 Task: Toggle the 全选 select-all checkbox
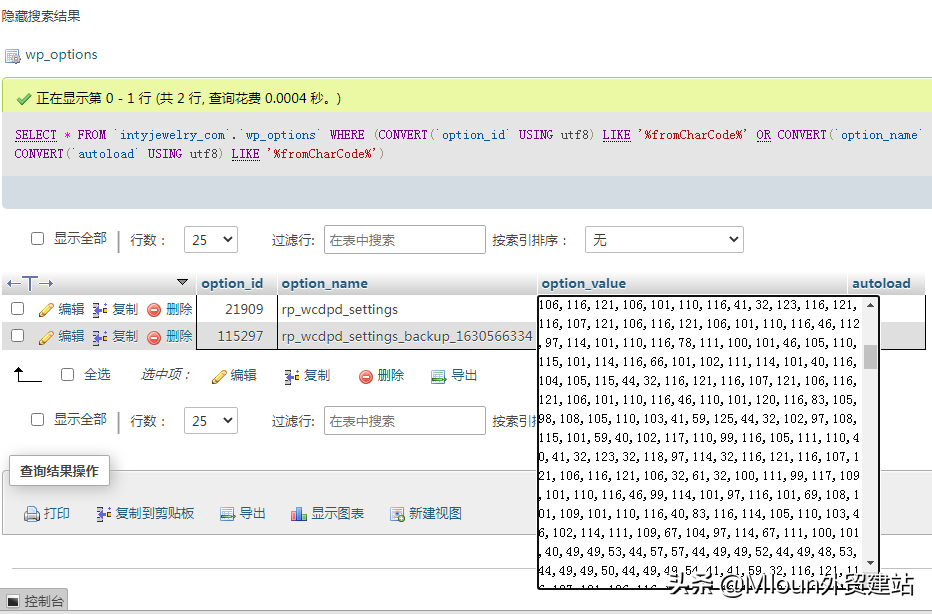tap(68, 374)
